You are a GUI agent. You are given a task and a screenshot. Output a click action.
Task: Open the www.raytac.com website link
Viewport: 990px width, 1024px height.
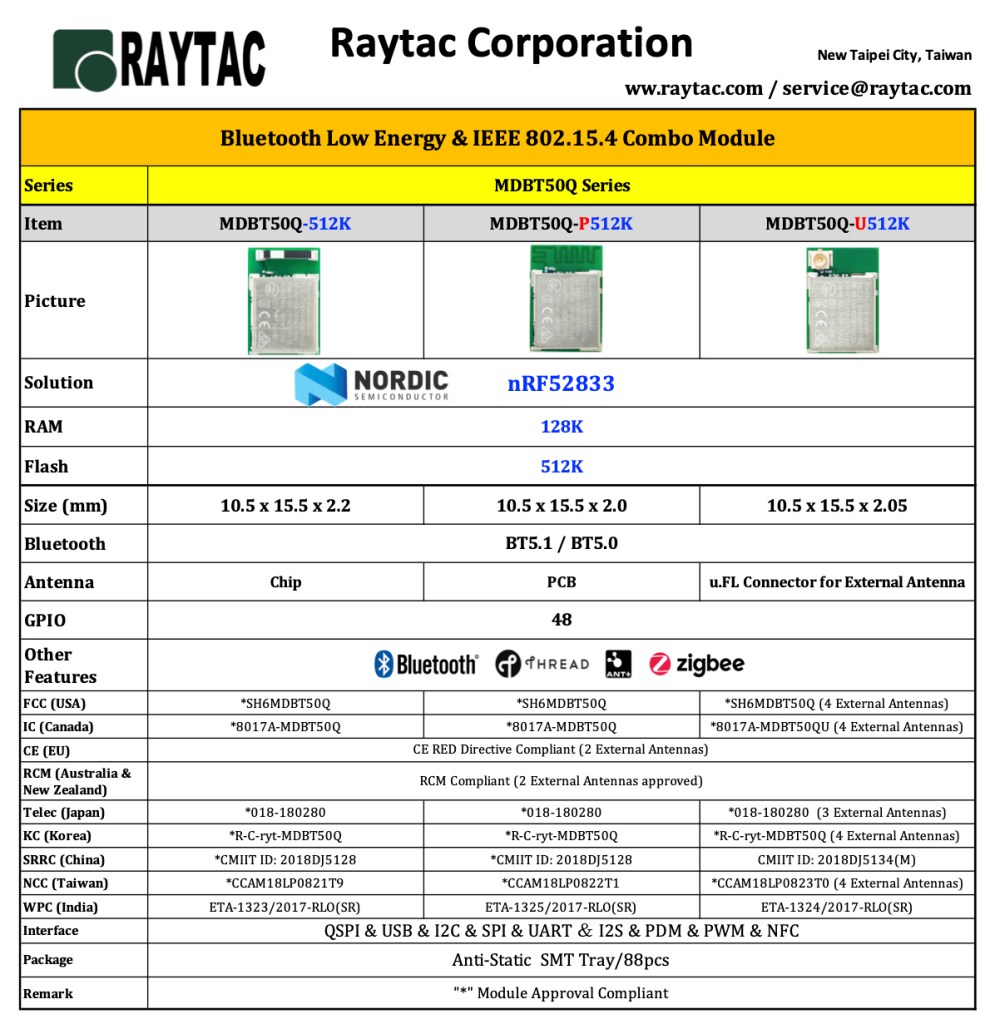pos(693,89)
